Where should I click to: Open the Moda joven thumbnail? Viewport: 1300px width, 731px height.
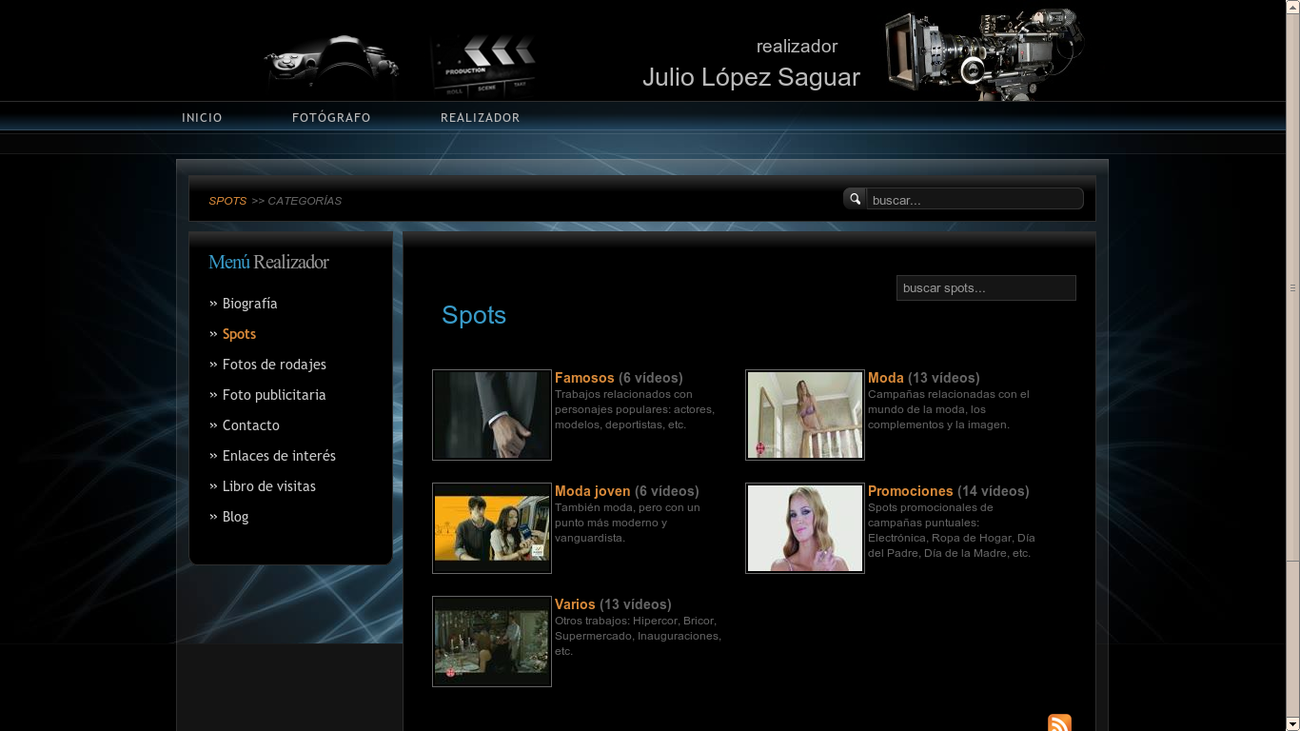click(491, 528)
